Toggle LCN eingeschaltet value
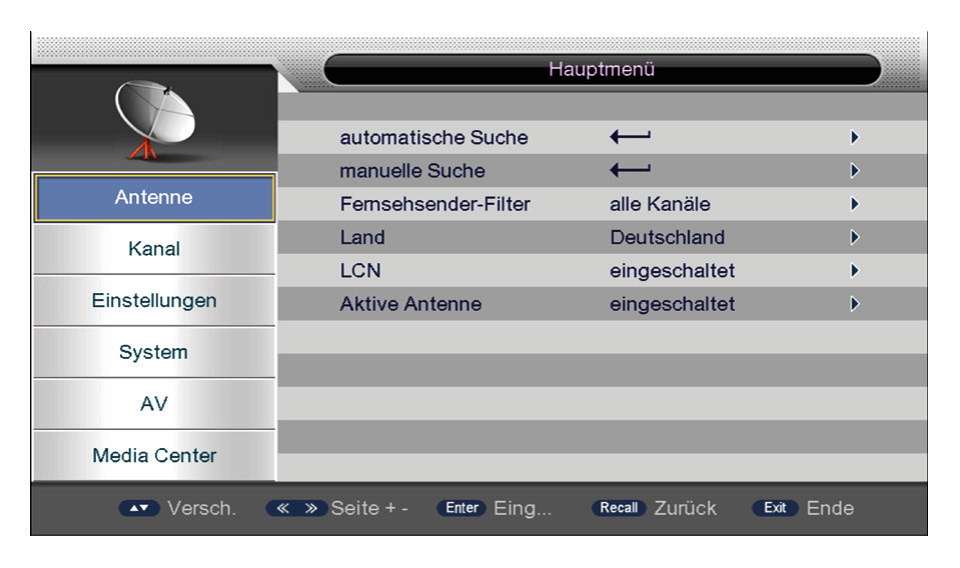 (x=672, y=271)
